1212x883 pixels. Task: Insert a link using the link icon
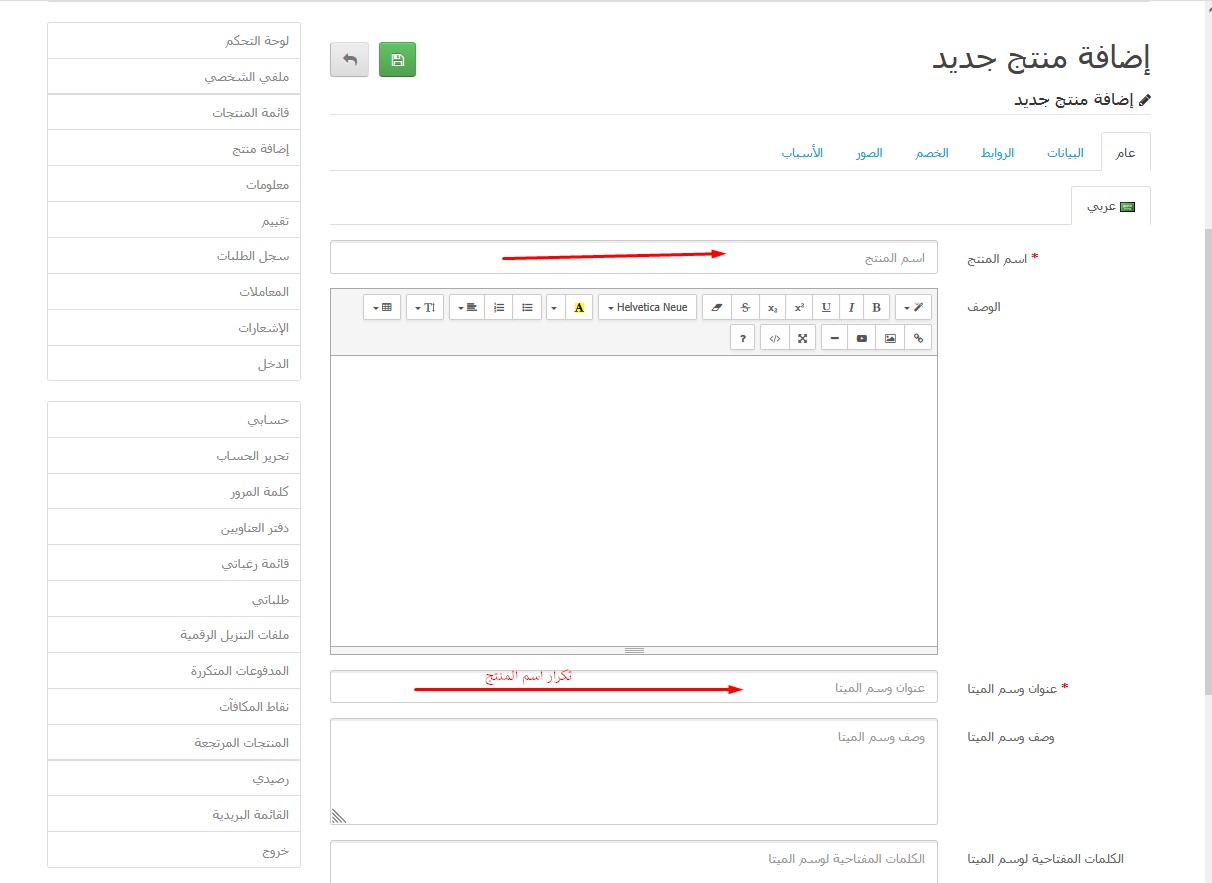click(x=918, y=338)
